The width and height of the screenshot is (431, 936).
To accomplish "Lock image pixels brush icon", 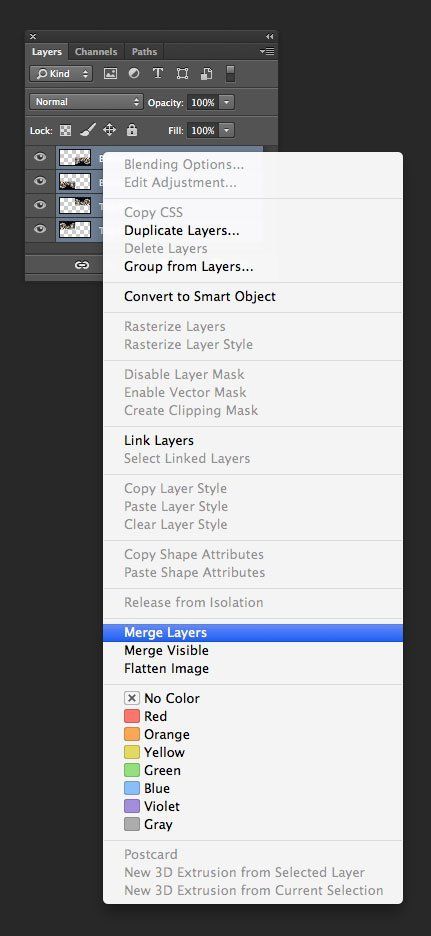I will (x=88, y=130).
